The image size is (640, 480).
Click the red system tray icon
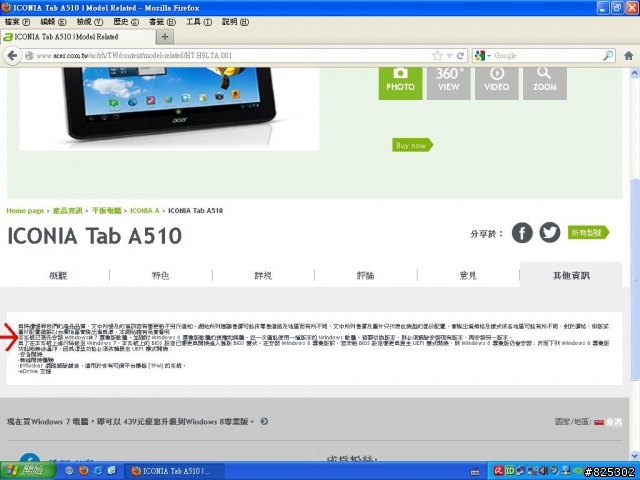coord(498,471)
